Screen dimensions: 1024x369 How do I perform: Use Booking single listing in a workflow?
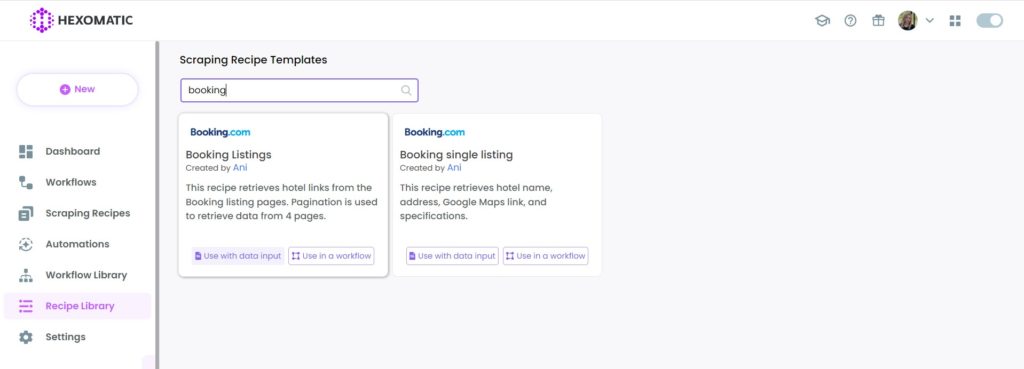pos(545,256)
